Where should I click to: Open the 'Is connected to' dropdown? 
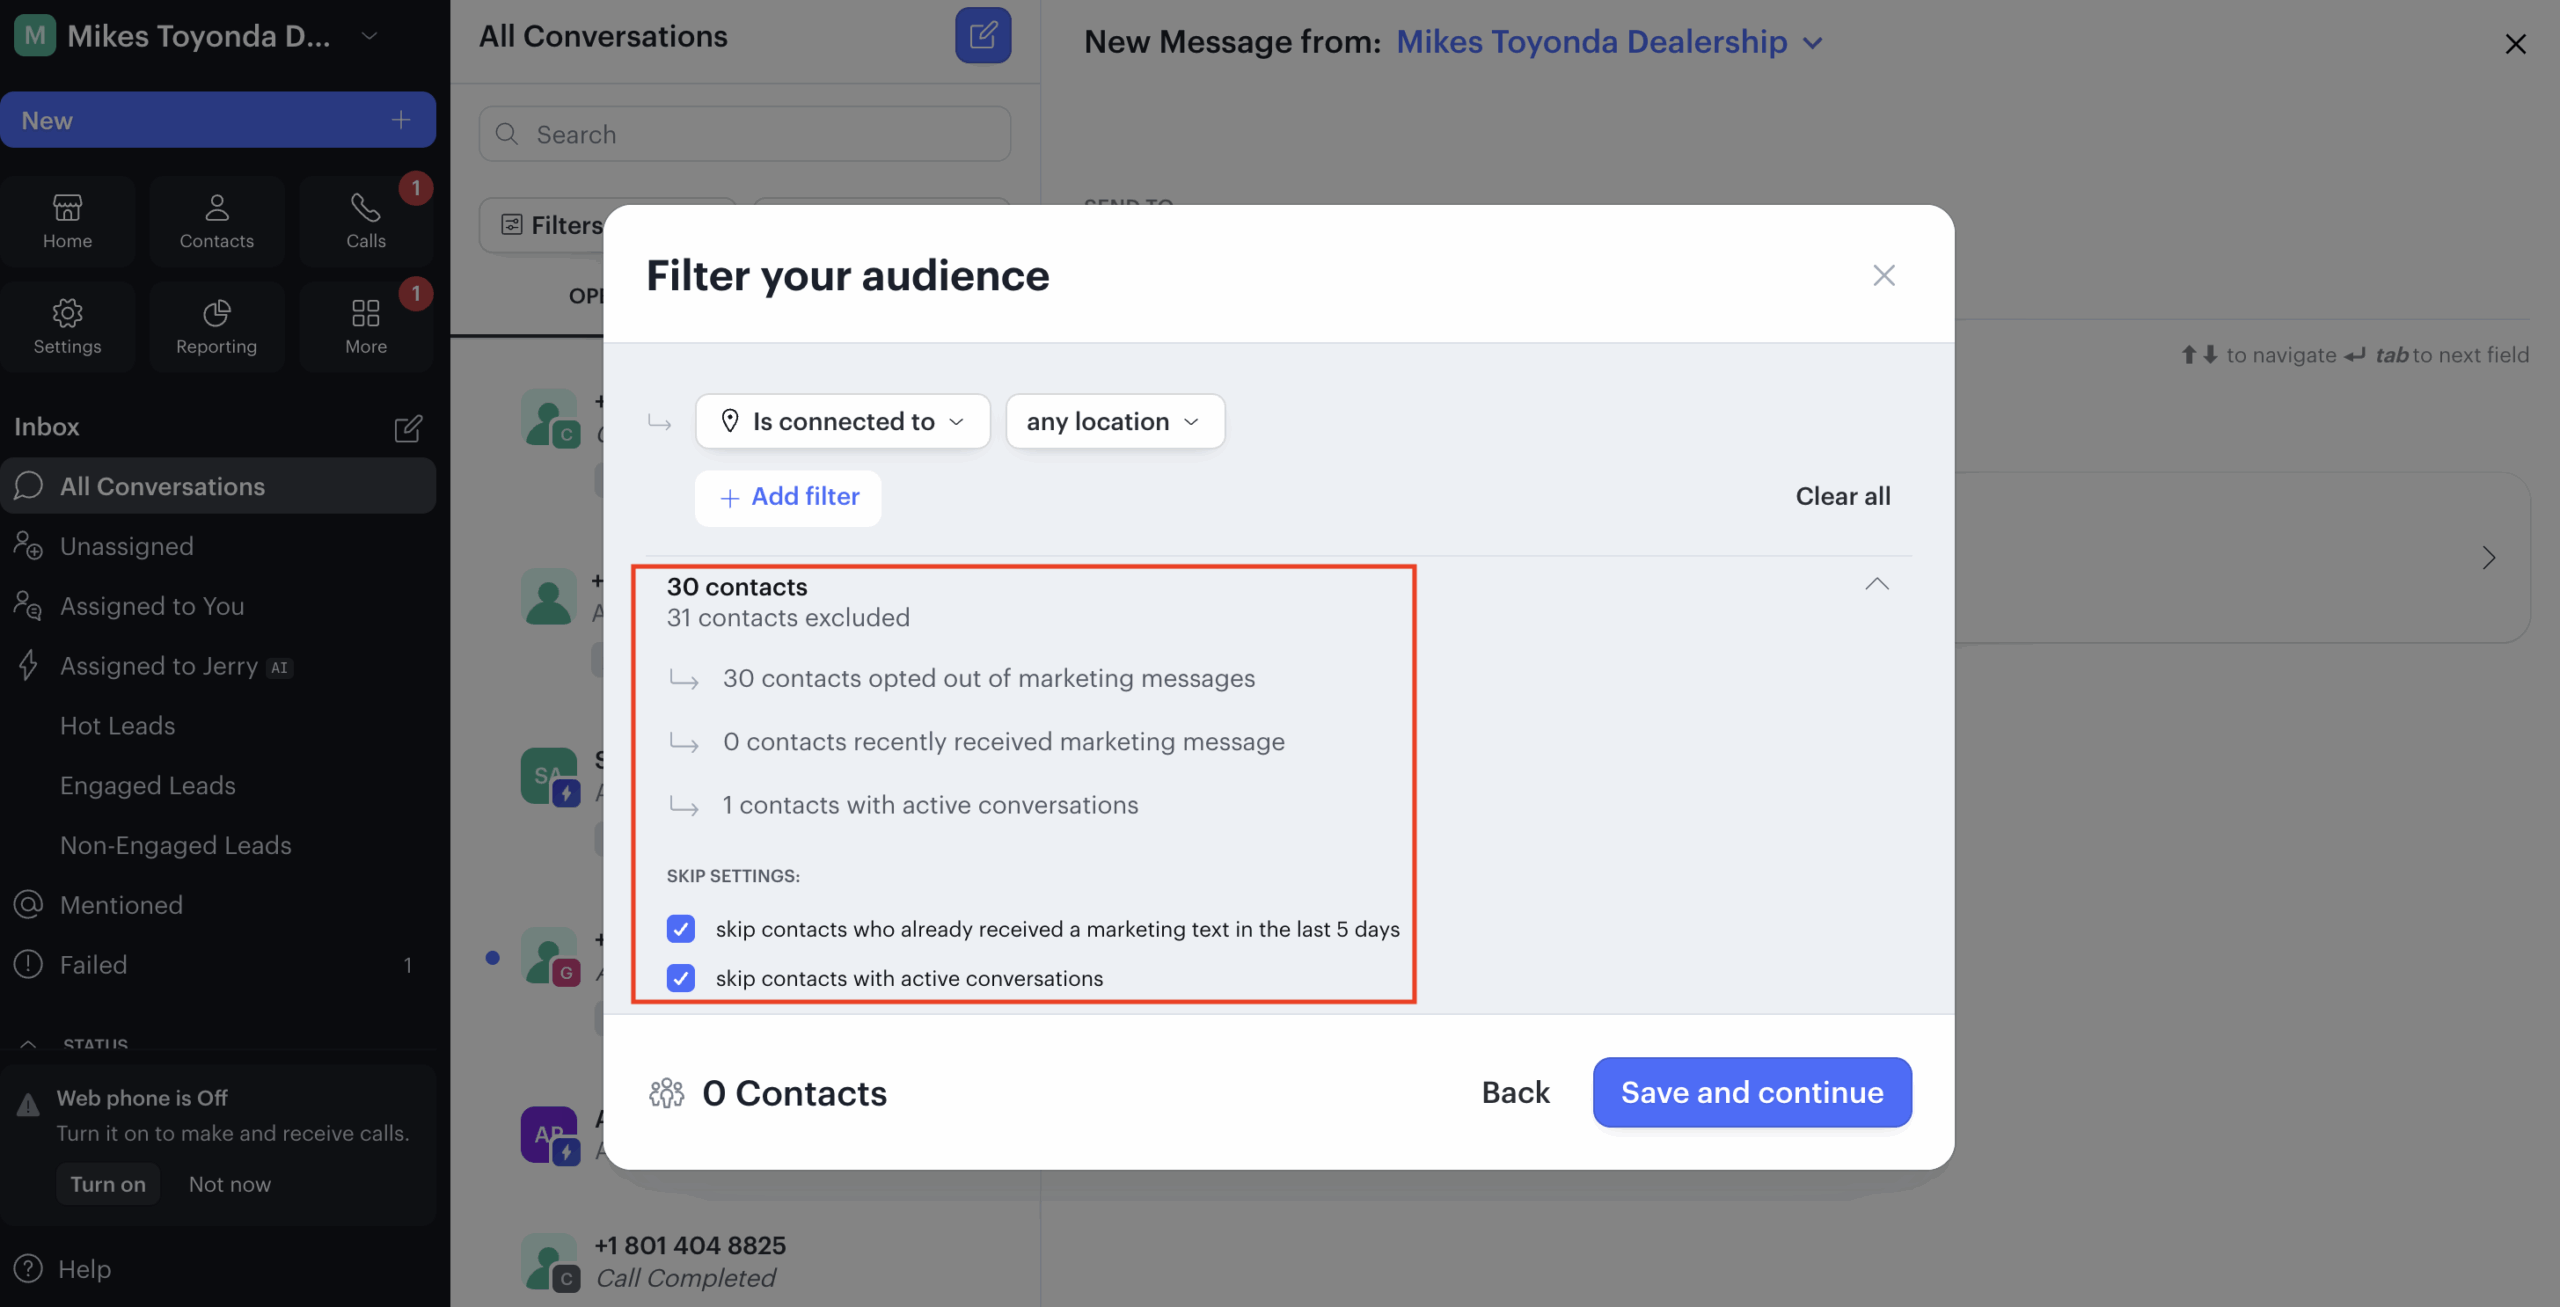click(842, 421)
